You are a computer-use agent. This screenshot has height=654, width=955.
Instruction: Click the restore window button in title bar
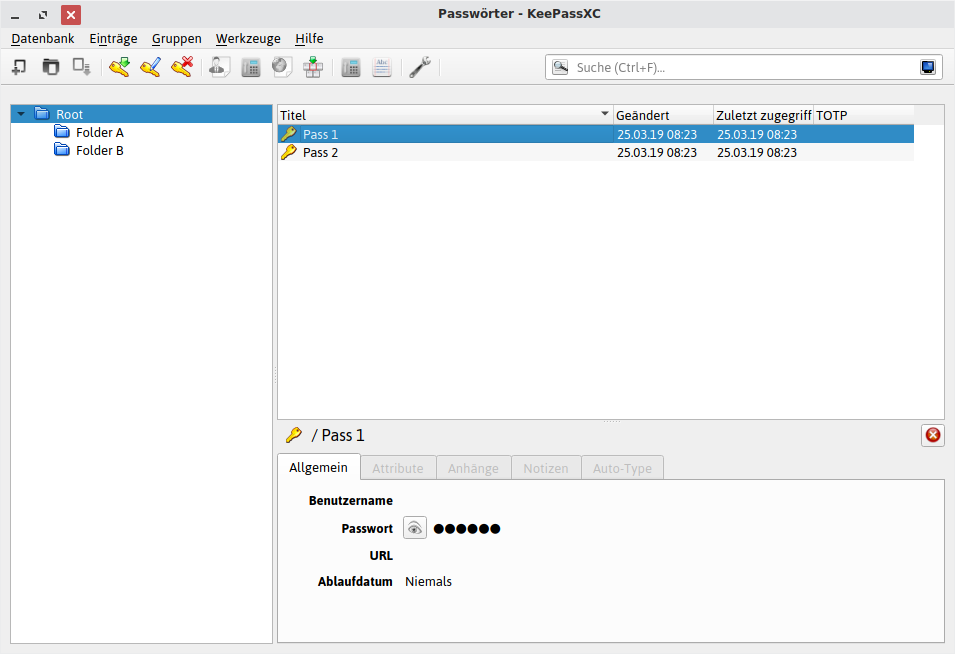[x=43, y=15]
